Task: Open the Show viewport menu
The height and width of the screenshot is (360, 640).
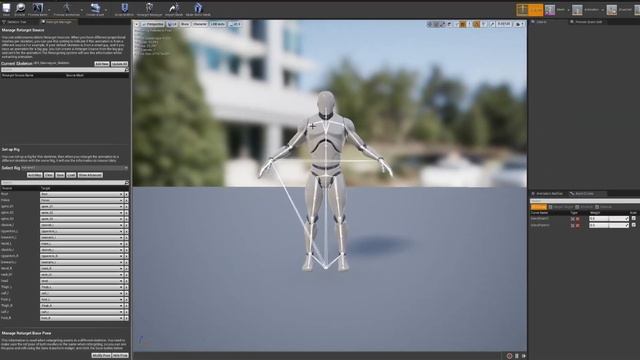Action: point(185,24)
